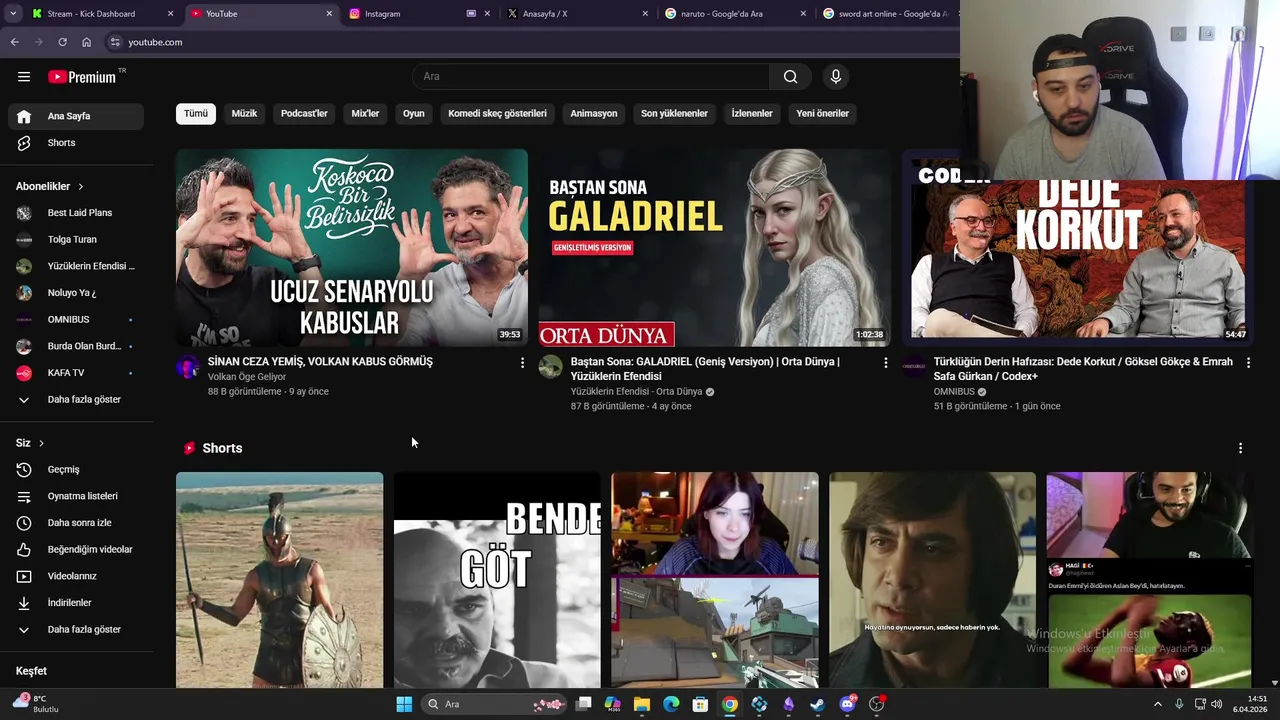Close the YouTube browser tab
1280x720 pixels.
pos(329,14)
